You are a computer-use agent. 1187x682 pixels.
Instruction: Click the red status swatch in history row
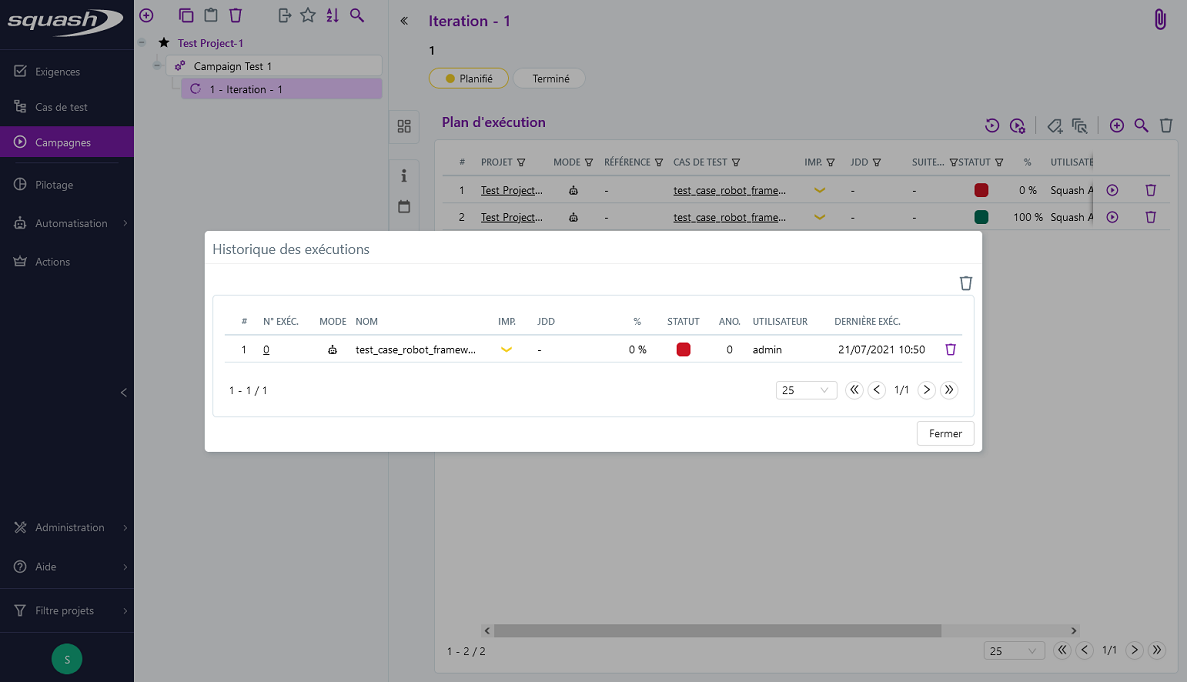pos(683,350)
